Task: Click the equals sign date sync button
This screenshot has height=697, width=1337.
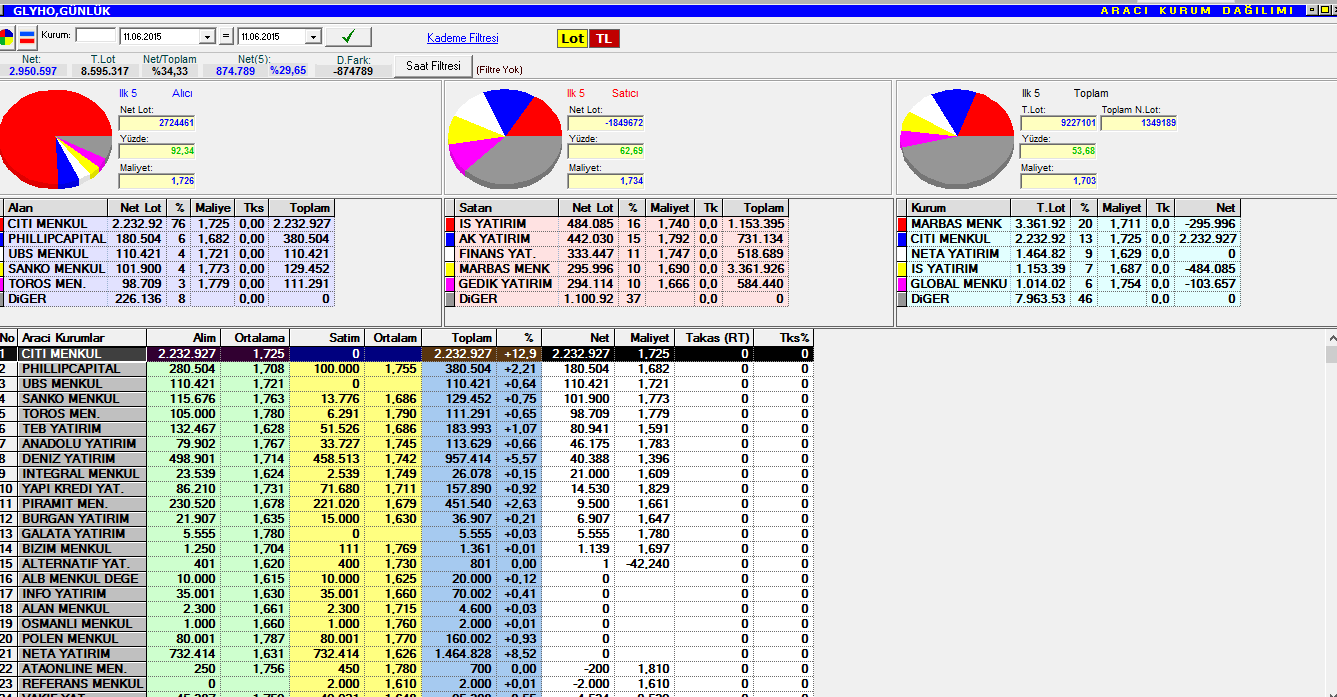Action: pyautogui.click(x=226, y=36)
